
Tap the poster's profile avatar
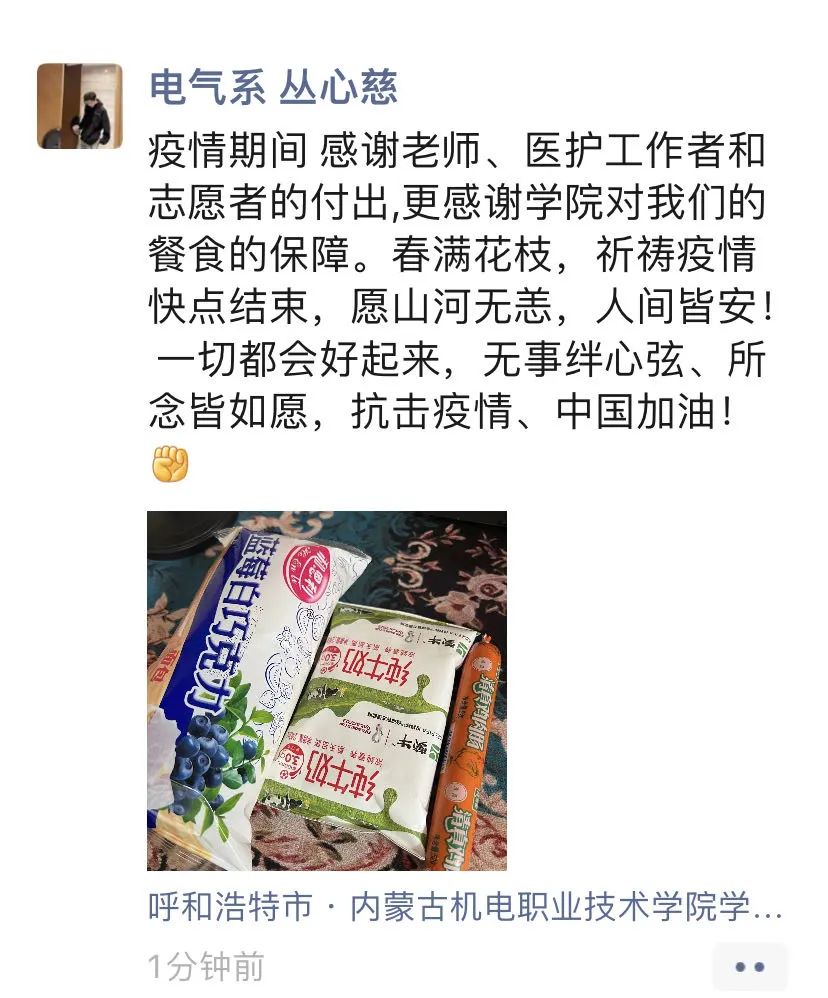click(80, 106)
